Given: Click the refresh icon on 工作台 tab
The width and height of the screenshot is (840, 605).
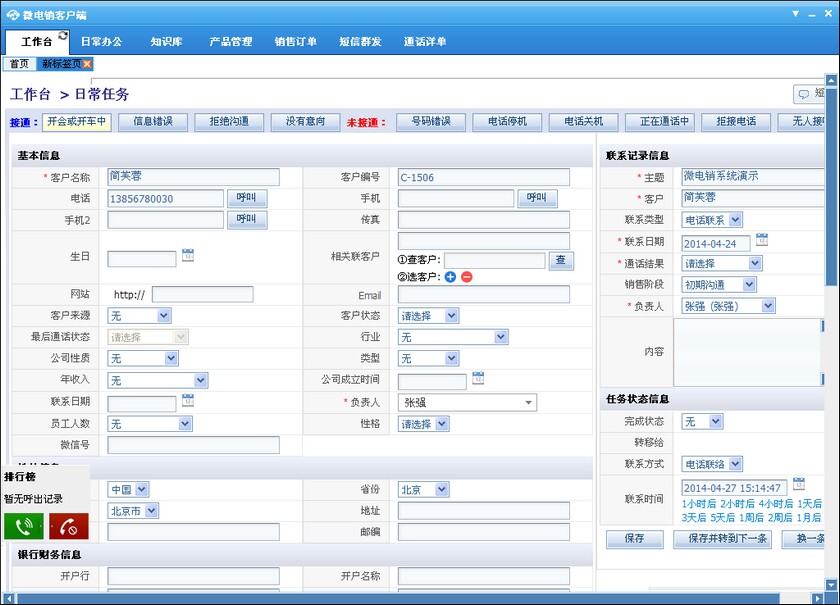Looking at the screenshot, I should click(63, 35).
